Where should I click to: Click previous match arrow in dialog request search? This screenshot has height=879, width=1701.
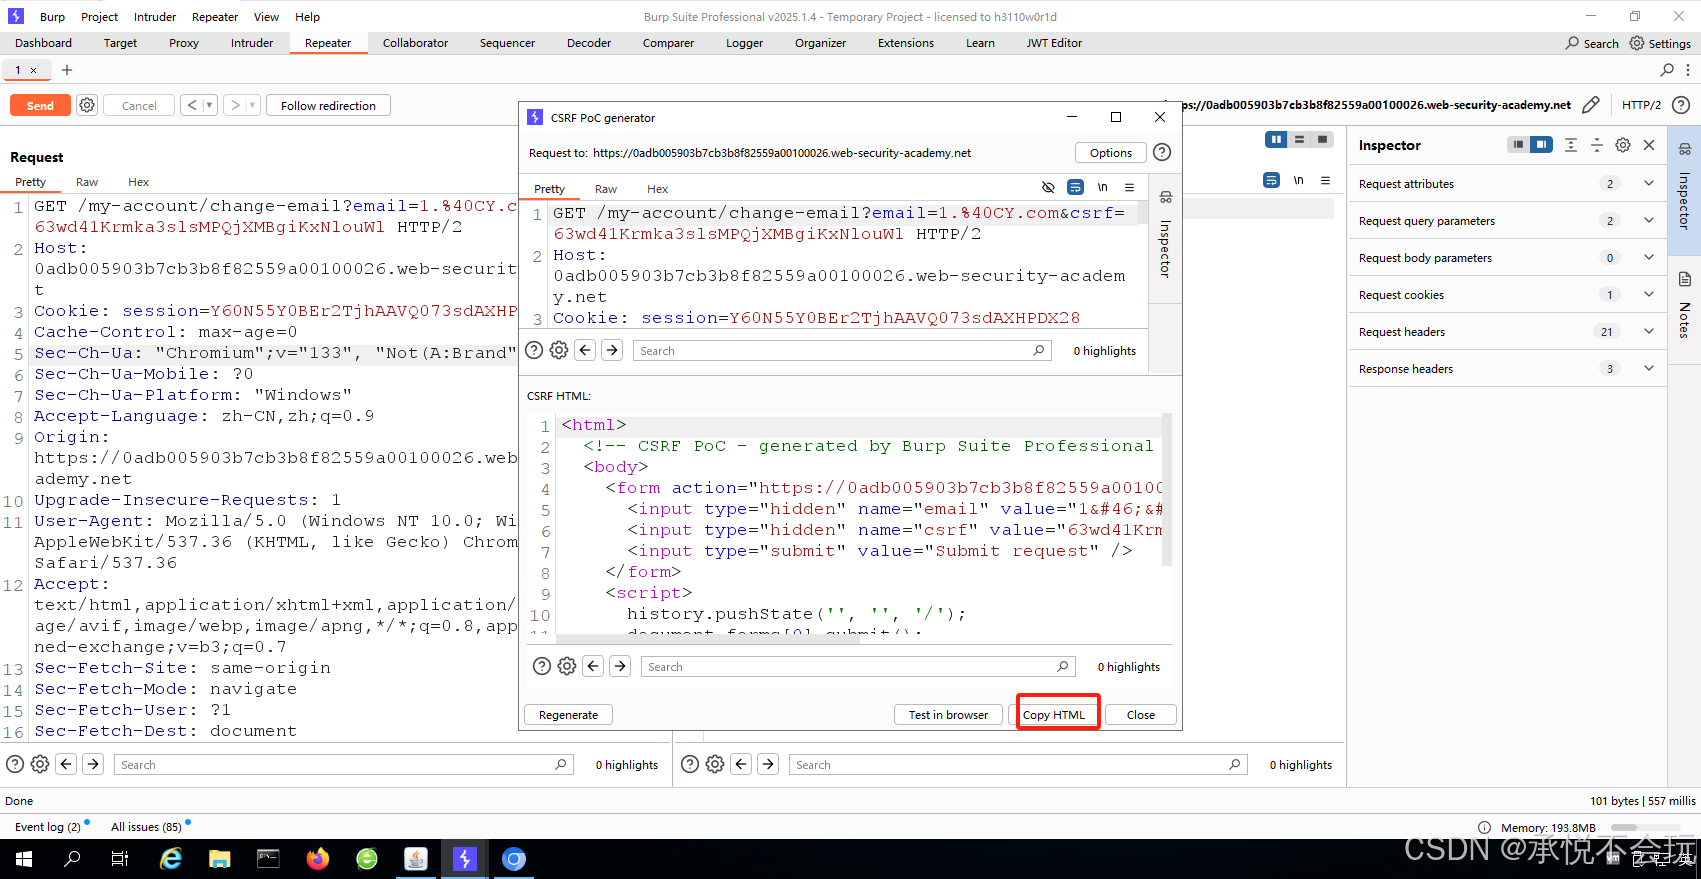pyautogui.click(x=586, y=350)
